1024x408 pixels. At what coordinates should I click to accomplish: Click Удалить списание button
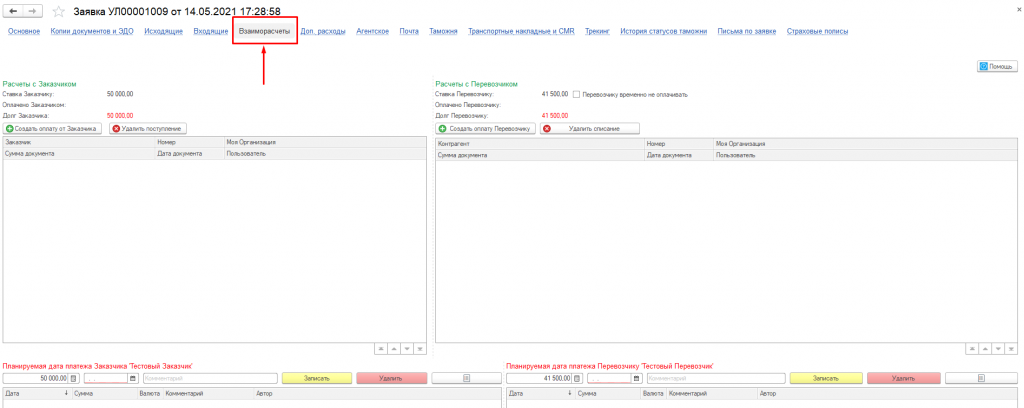coord(590,129)
